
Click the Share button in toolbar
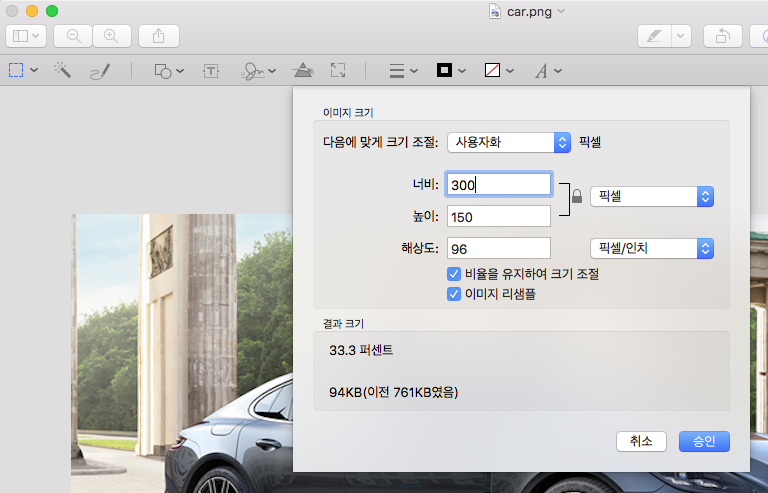coord(159,36)
